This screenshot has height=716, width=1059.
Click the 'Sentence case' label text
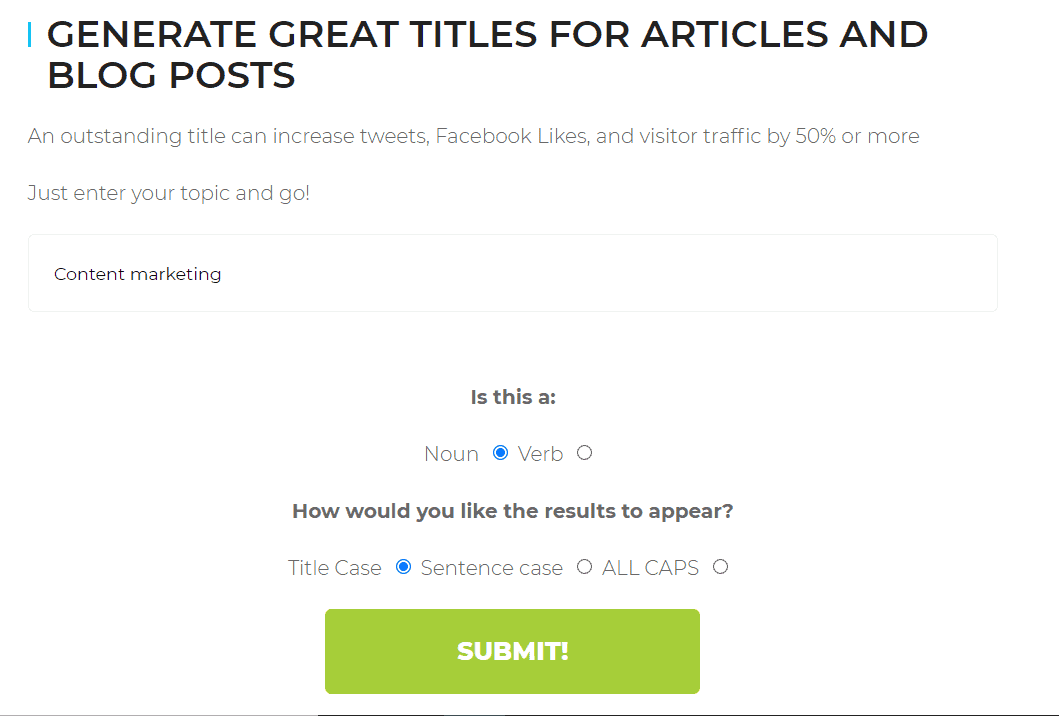492,568
